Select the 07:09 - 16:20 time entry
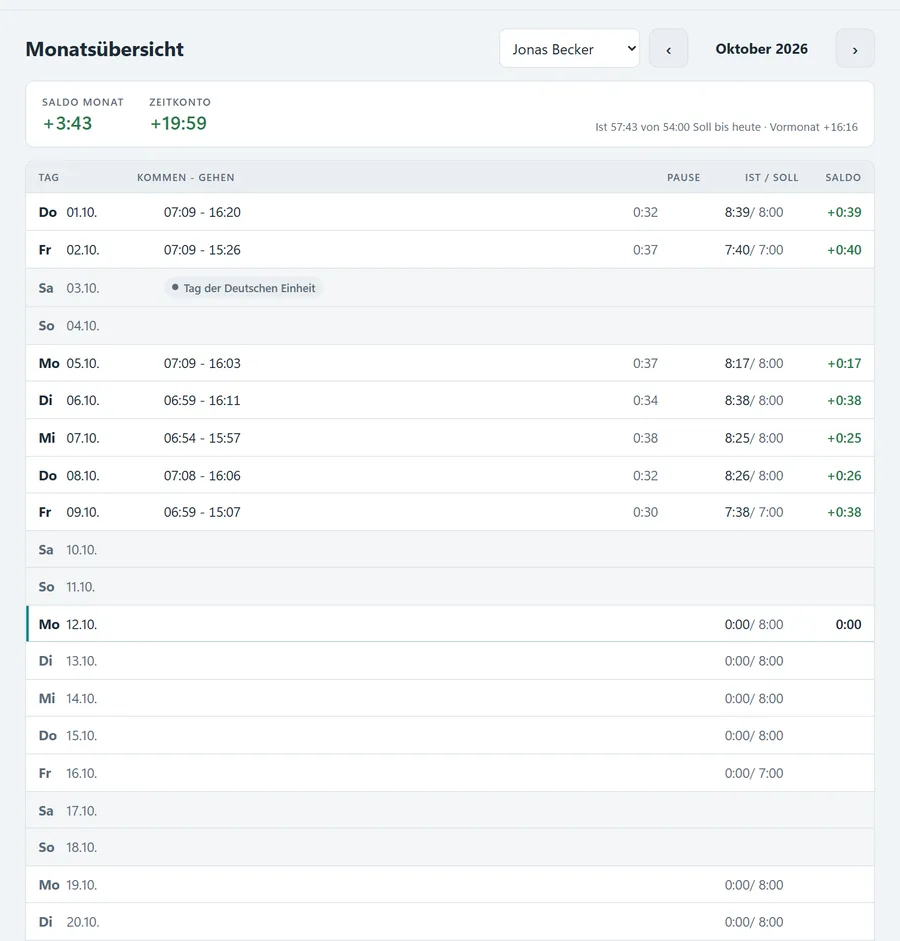 [202, 212]
